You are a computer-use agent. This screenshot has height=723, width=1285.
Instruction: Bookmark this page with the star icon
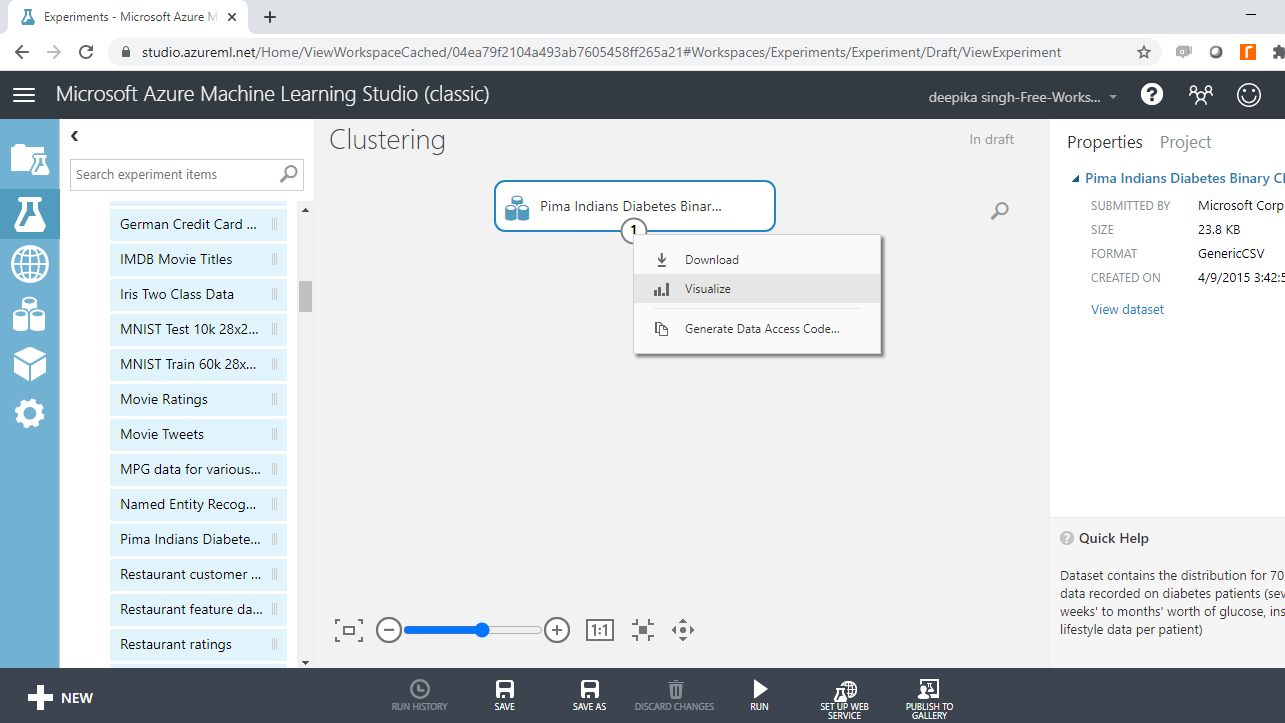[x=1144, y=52]
